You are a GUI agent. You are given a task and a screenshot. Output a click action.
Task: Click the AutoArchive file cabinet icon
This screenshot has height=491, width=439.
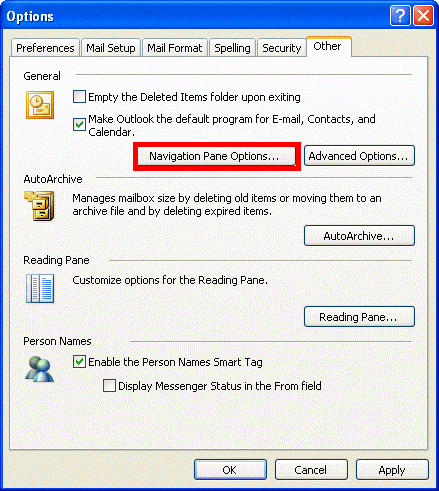click(x=39, y=205)
